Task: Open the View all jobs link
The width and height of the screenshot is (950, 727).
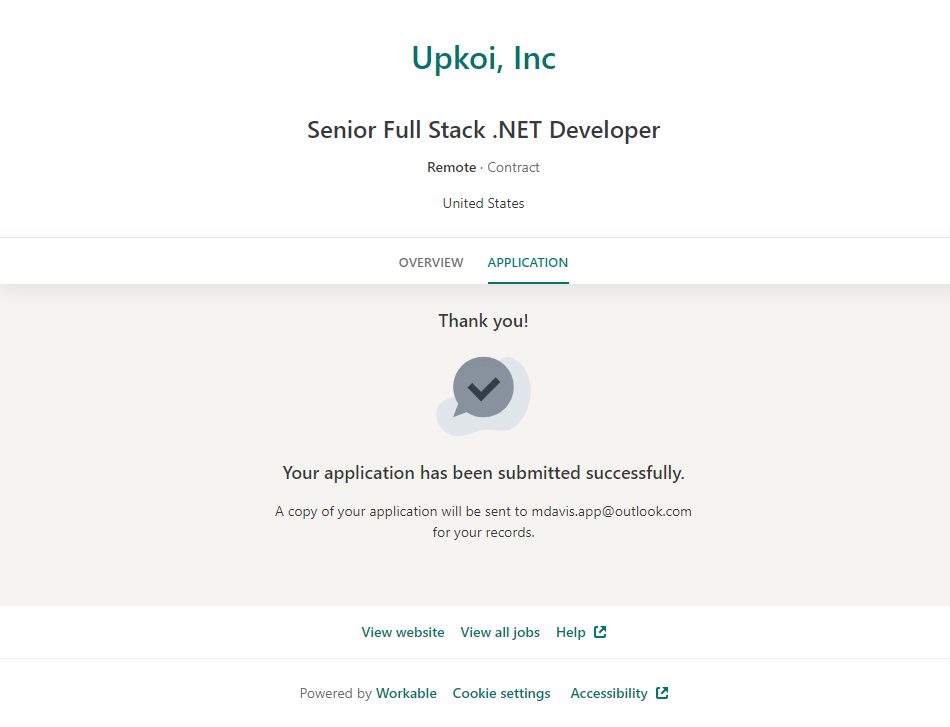Action: click(500, 632)
